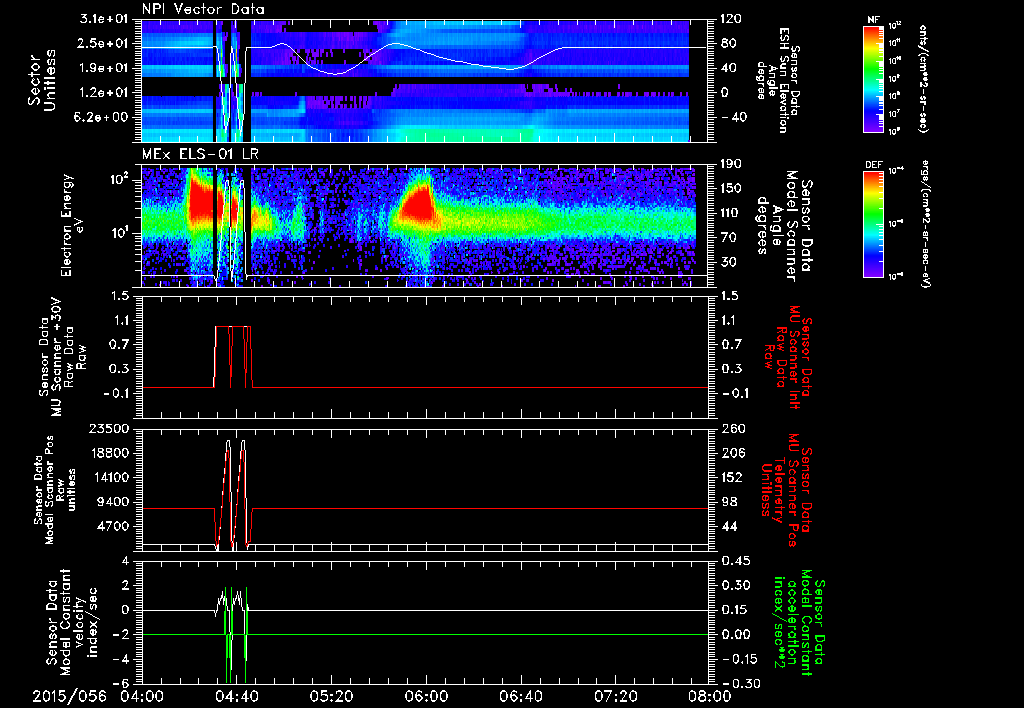1024x708 pixels.
Task: Click the '06:00' time axis label
Action: (x=426, y=696)
